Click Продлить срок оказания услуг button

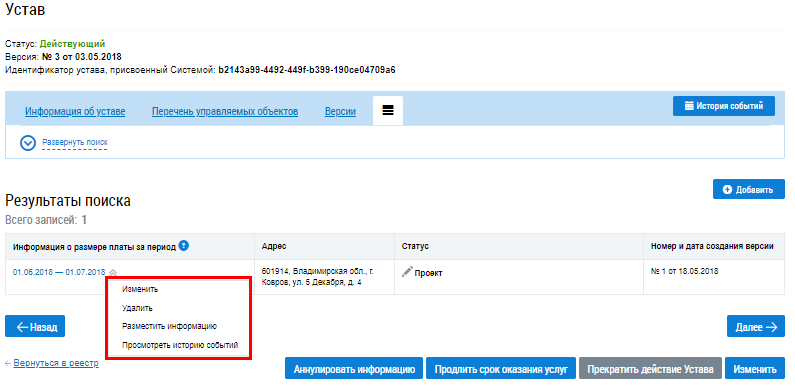(501, 368)
